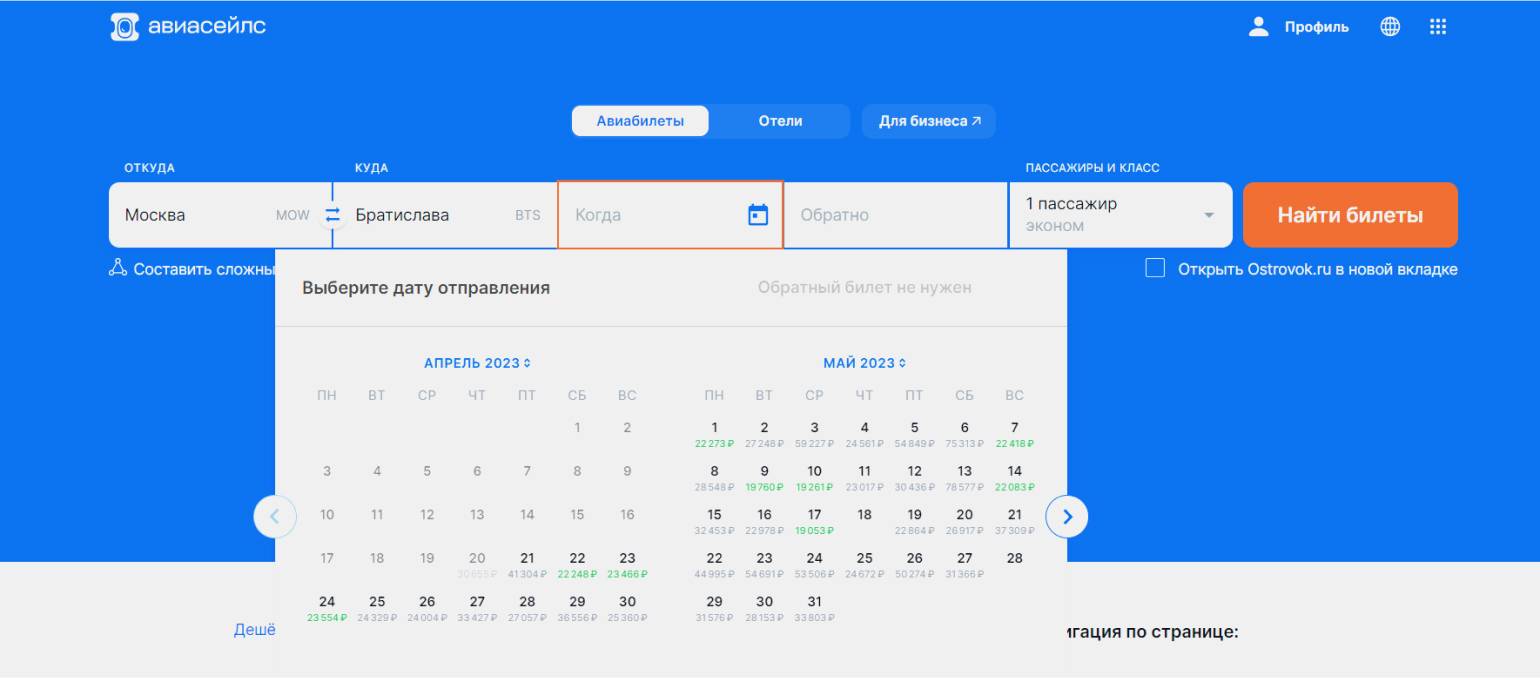
Task: Open the Для бизнеса link
Action: point(929,121)
